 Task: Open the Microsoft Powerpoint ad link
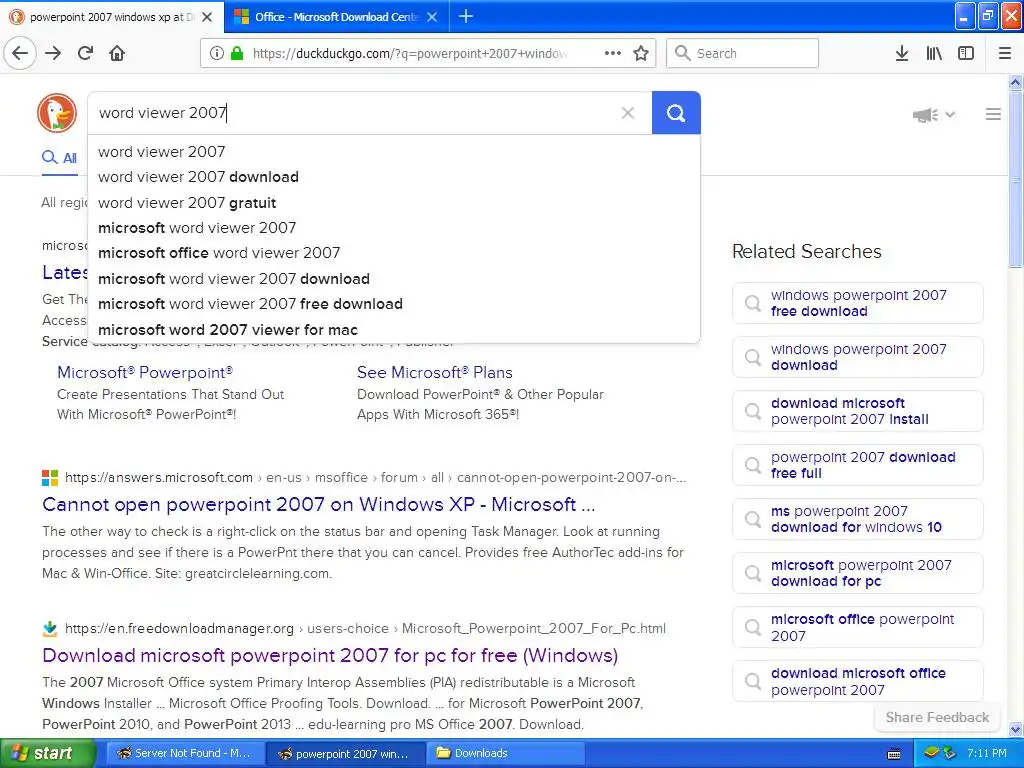(145, 372)
